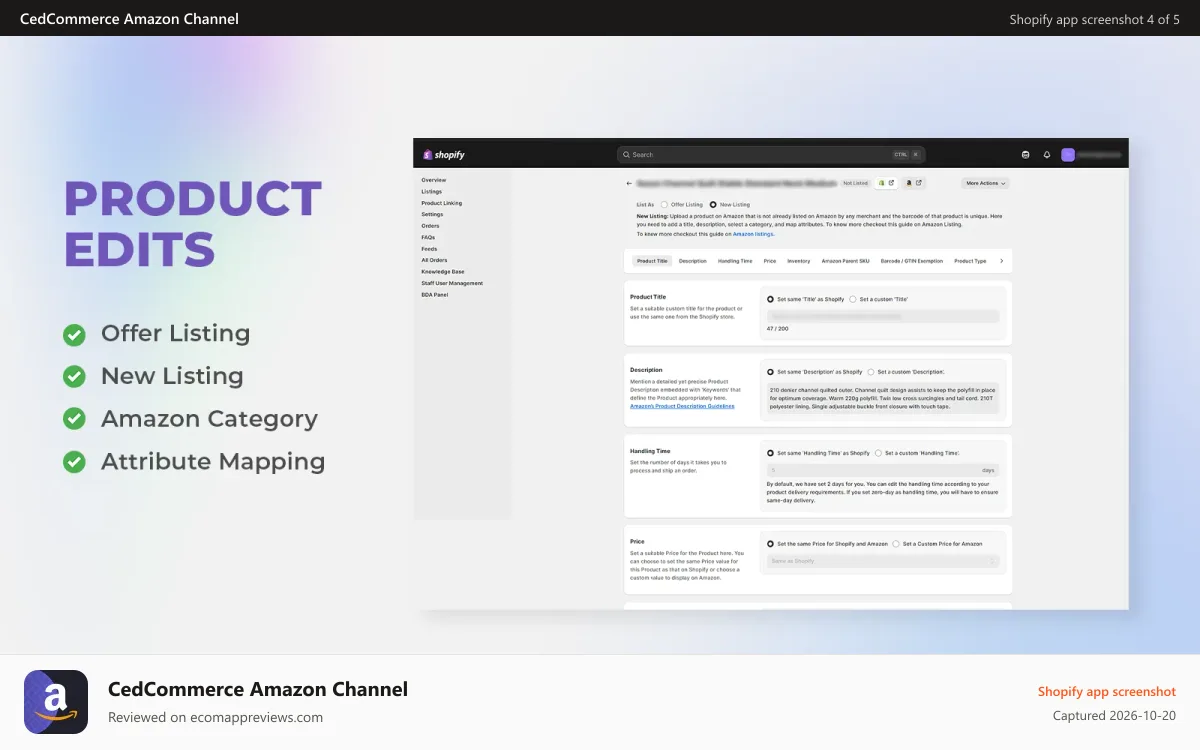Choose Set a custom 'Title'
Image resolution: width=1200 pixels, height=750 pixels.
(x=853, y=299)
